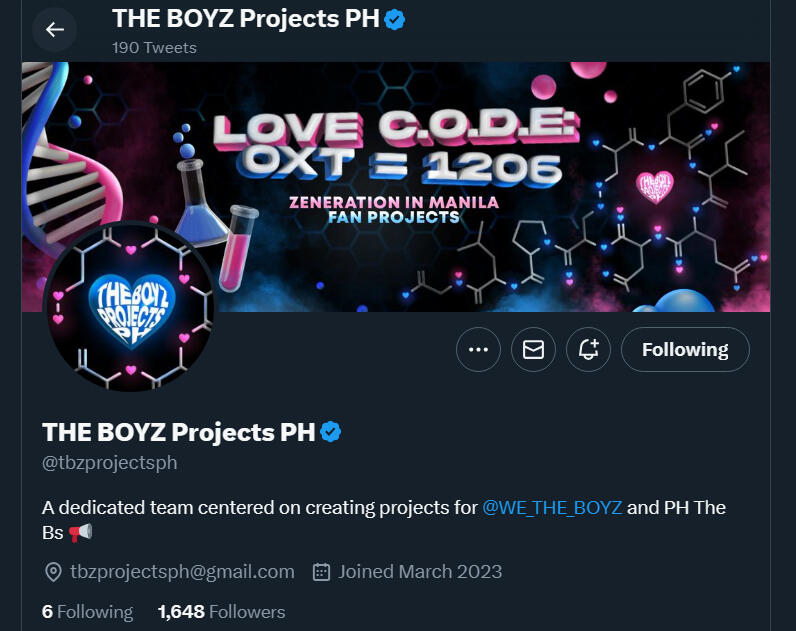
Task: Click the location pin icon
Action: pyautogui.click(x=53, y=572)
